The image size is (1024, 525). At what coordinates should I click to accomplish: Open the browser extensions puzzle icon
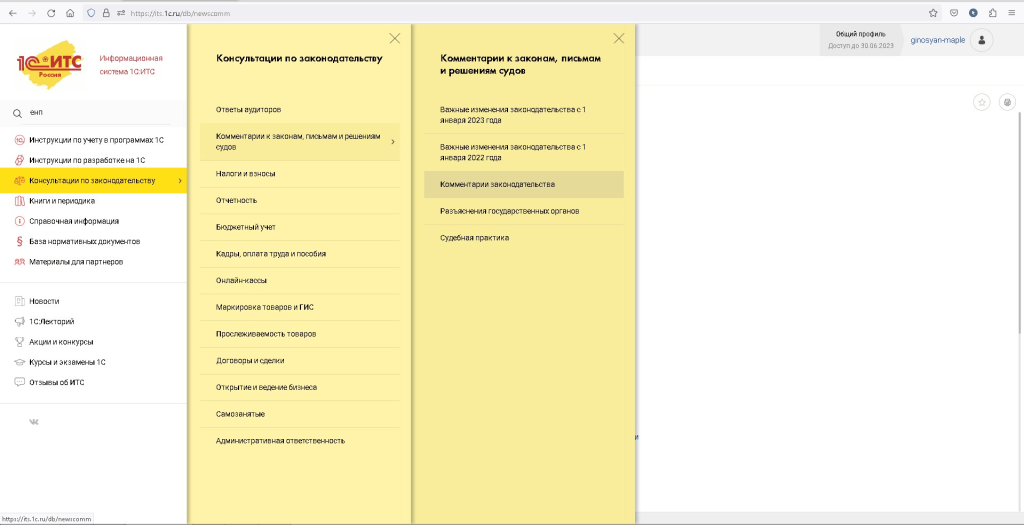pyautogui.click(x=993, y=12)
